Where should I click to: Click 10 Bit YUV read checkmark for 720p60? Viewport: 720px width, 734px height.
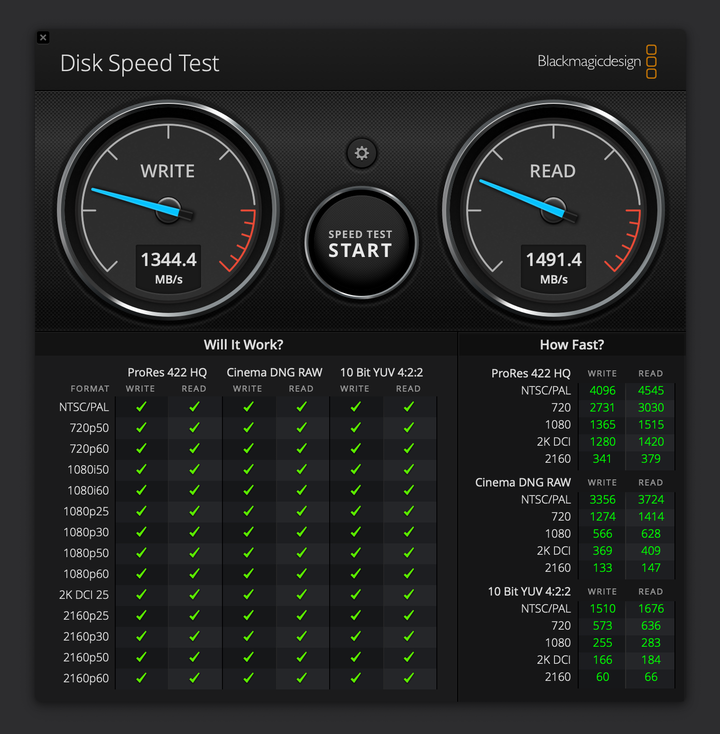409,448
